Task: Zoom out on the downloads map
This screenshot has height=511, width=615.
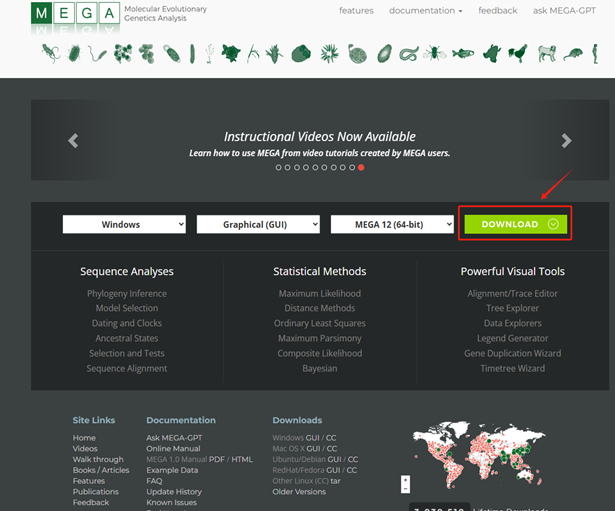Action: coord(405,489)
